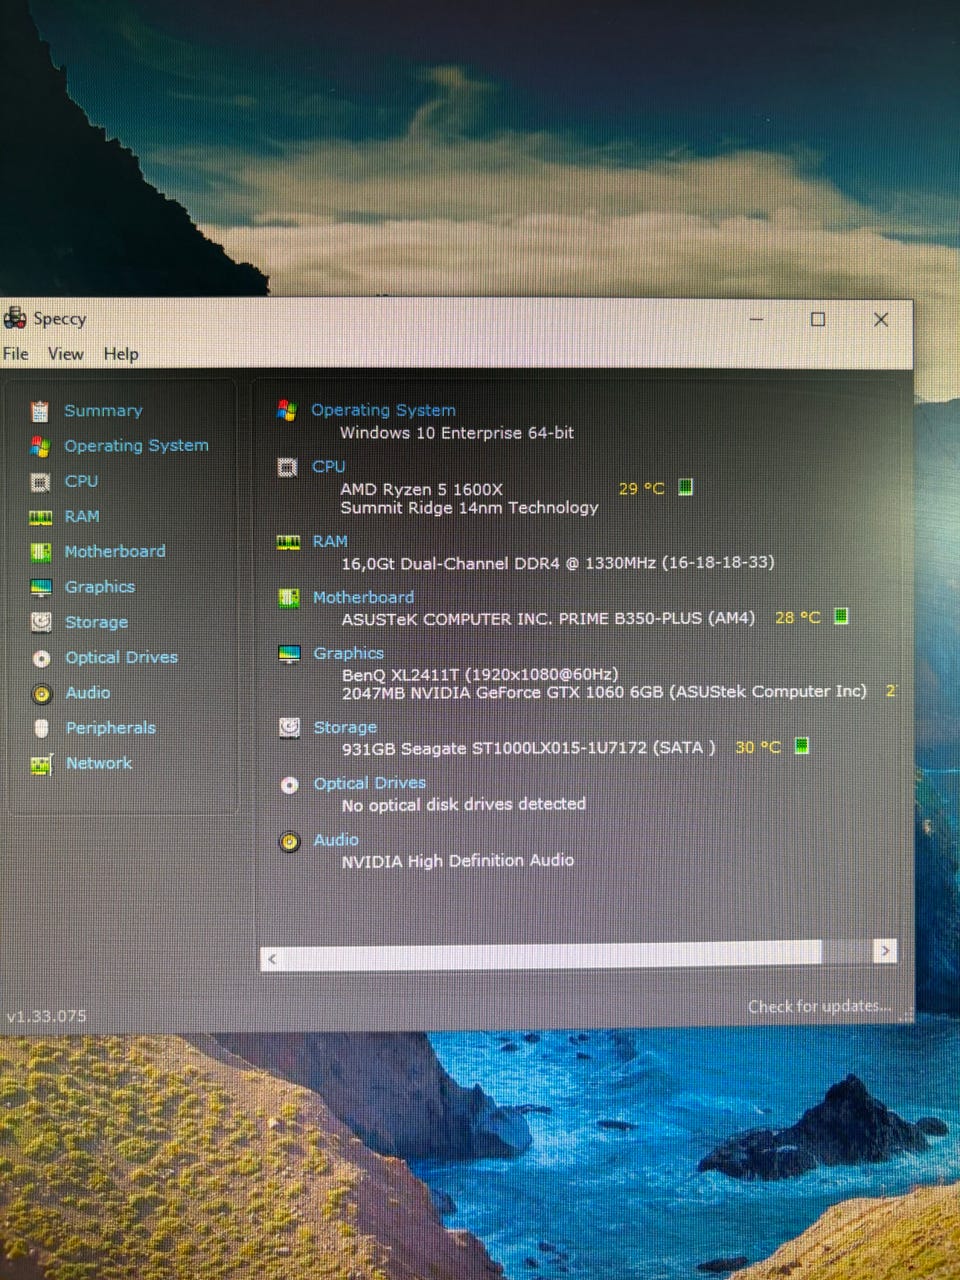This screenshot has width=960, height=1280.
Task: Click the speaker icon beside summary Audio heading
Action: click(x=290, y=842)
